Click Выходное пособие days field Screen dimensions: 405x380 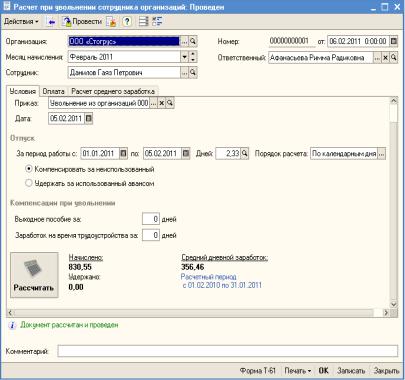[151, 219]
